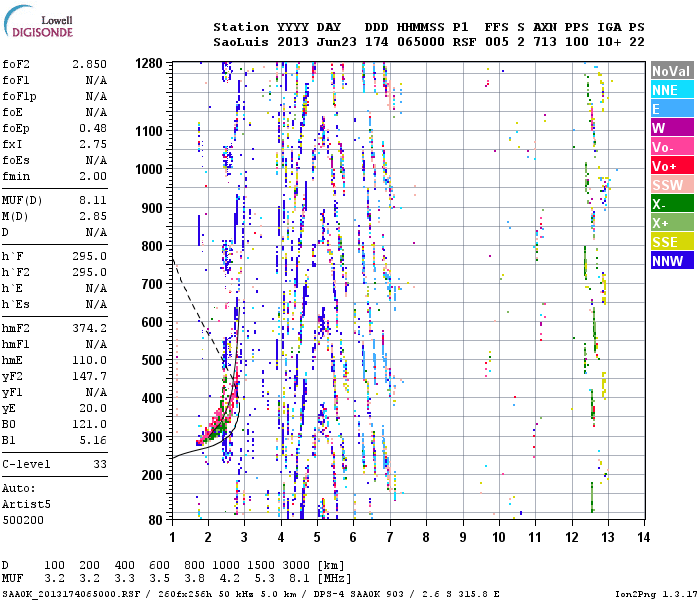
Task: Click the 7 MHz frequency axis label
Action: coord(390,537)
